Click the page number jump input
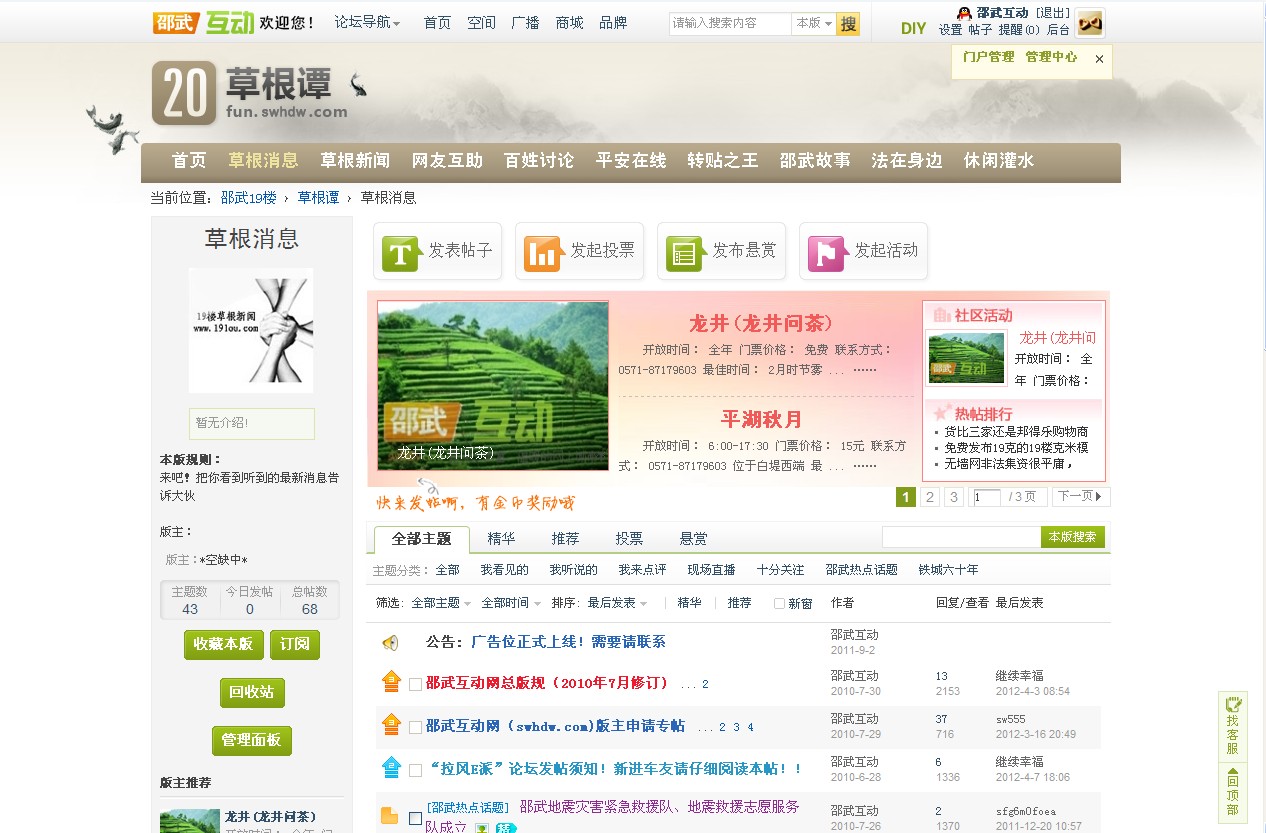Viewport: 1266px width, 833px height. tap(986, 497)
